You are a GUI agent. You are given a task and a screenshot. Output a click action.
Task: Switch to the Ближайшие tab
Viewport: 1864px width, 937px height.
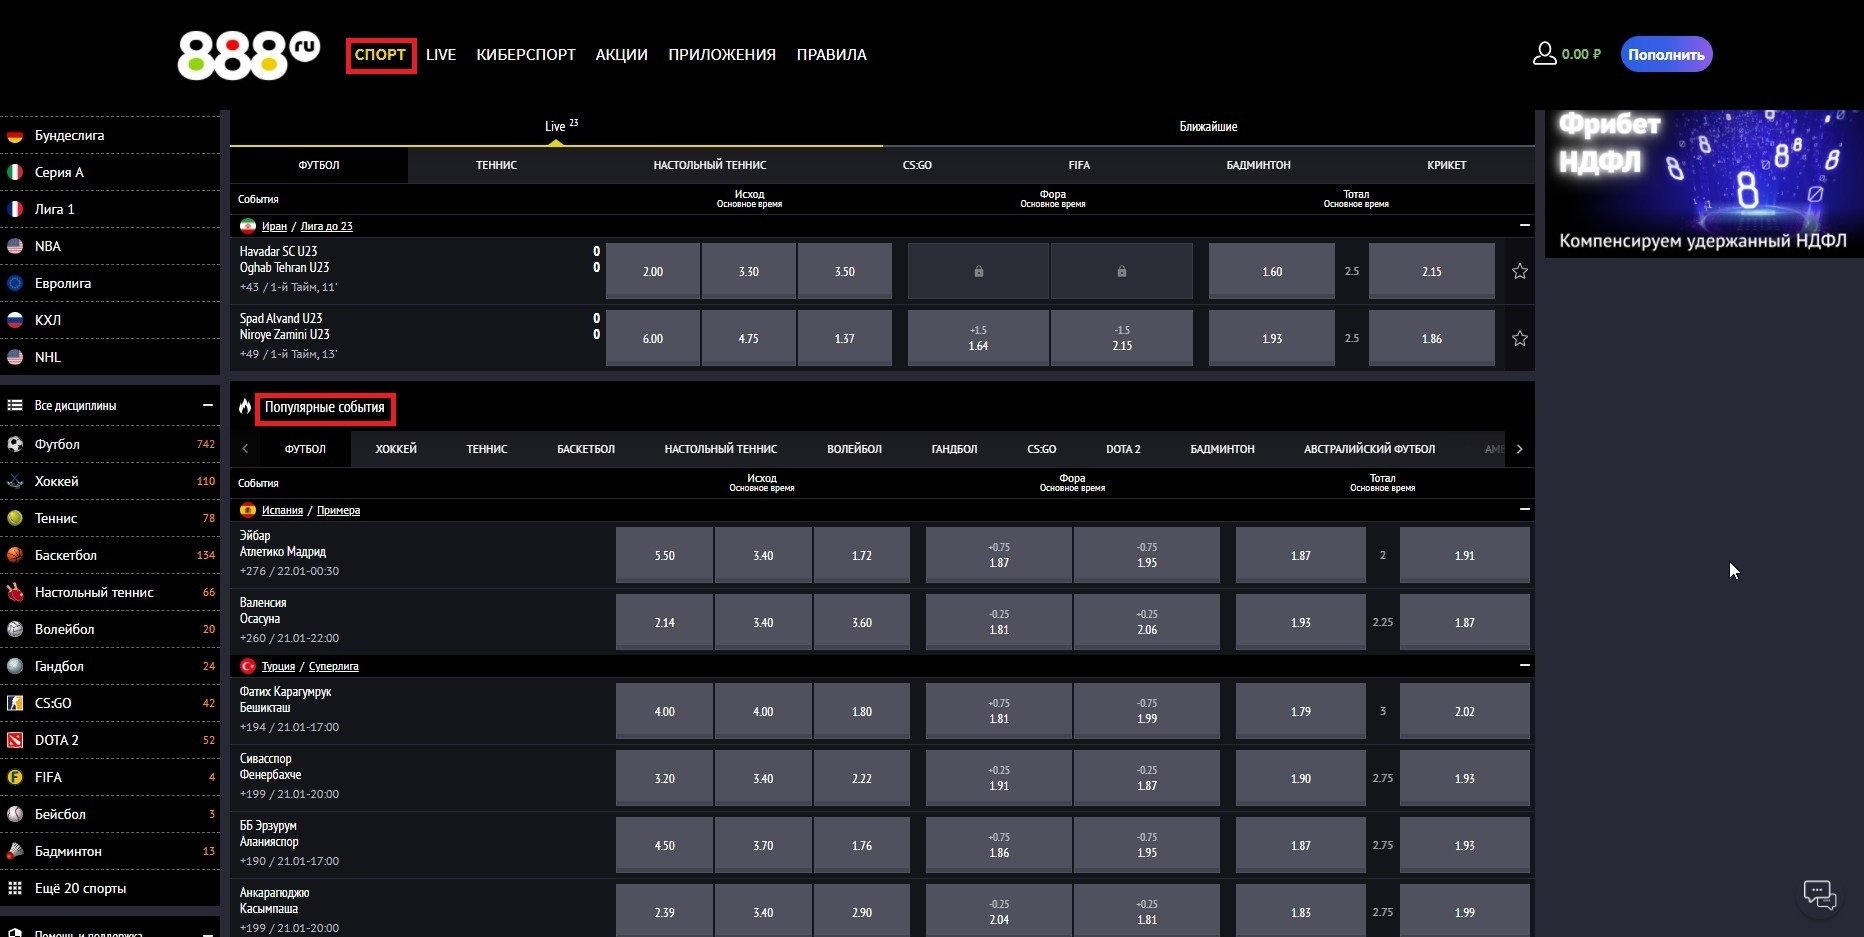coord(1208,127)
